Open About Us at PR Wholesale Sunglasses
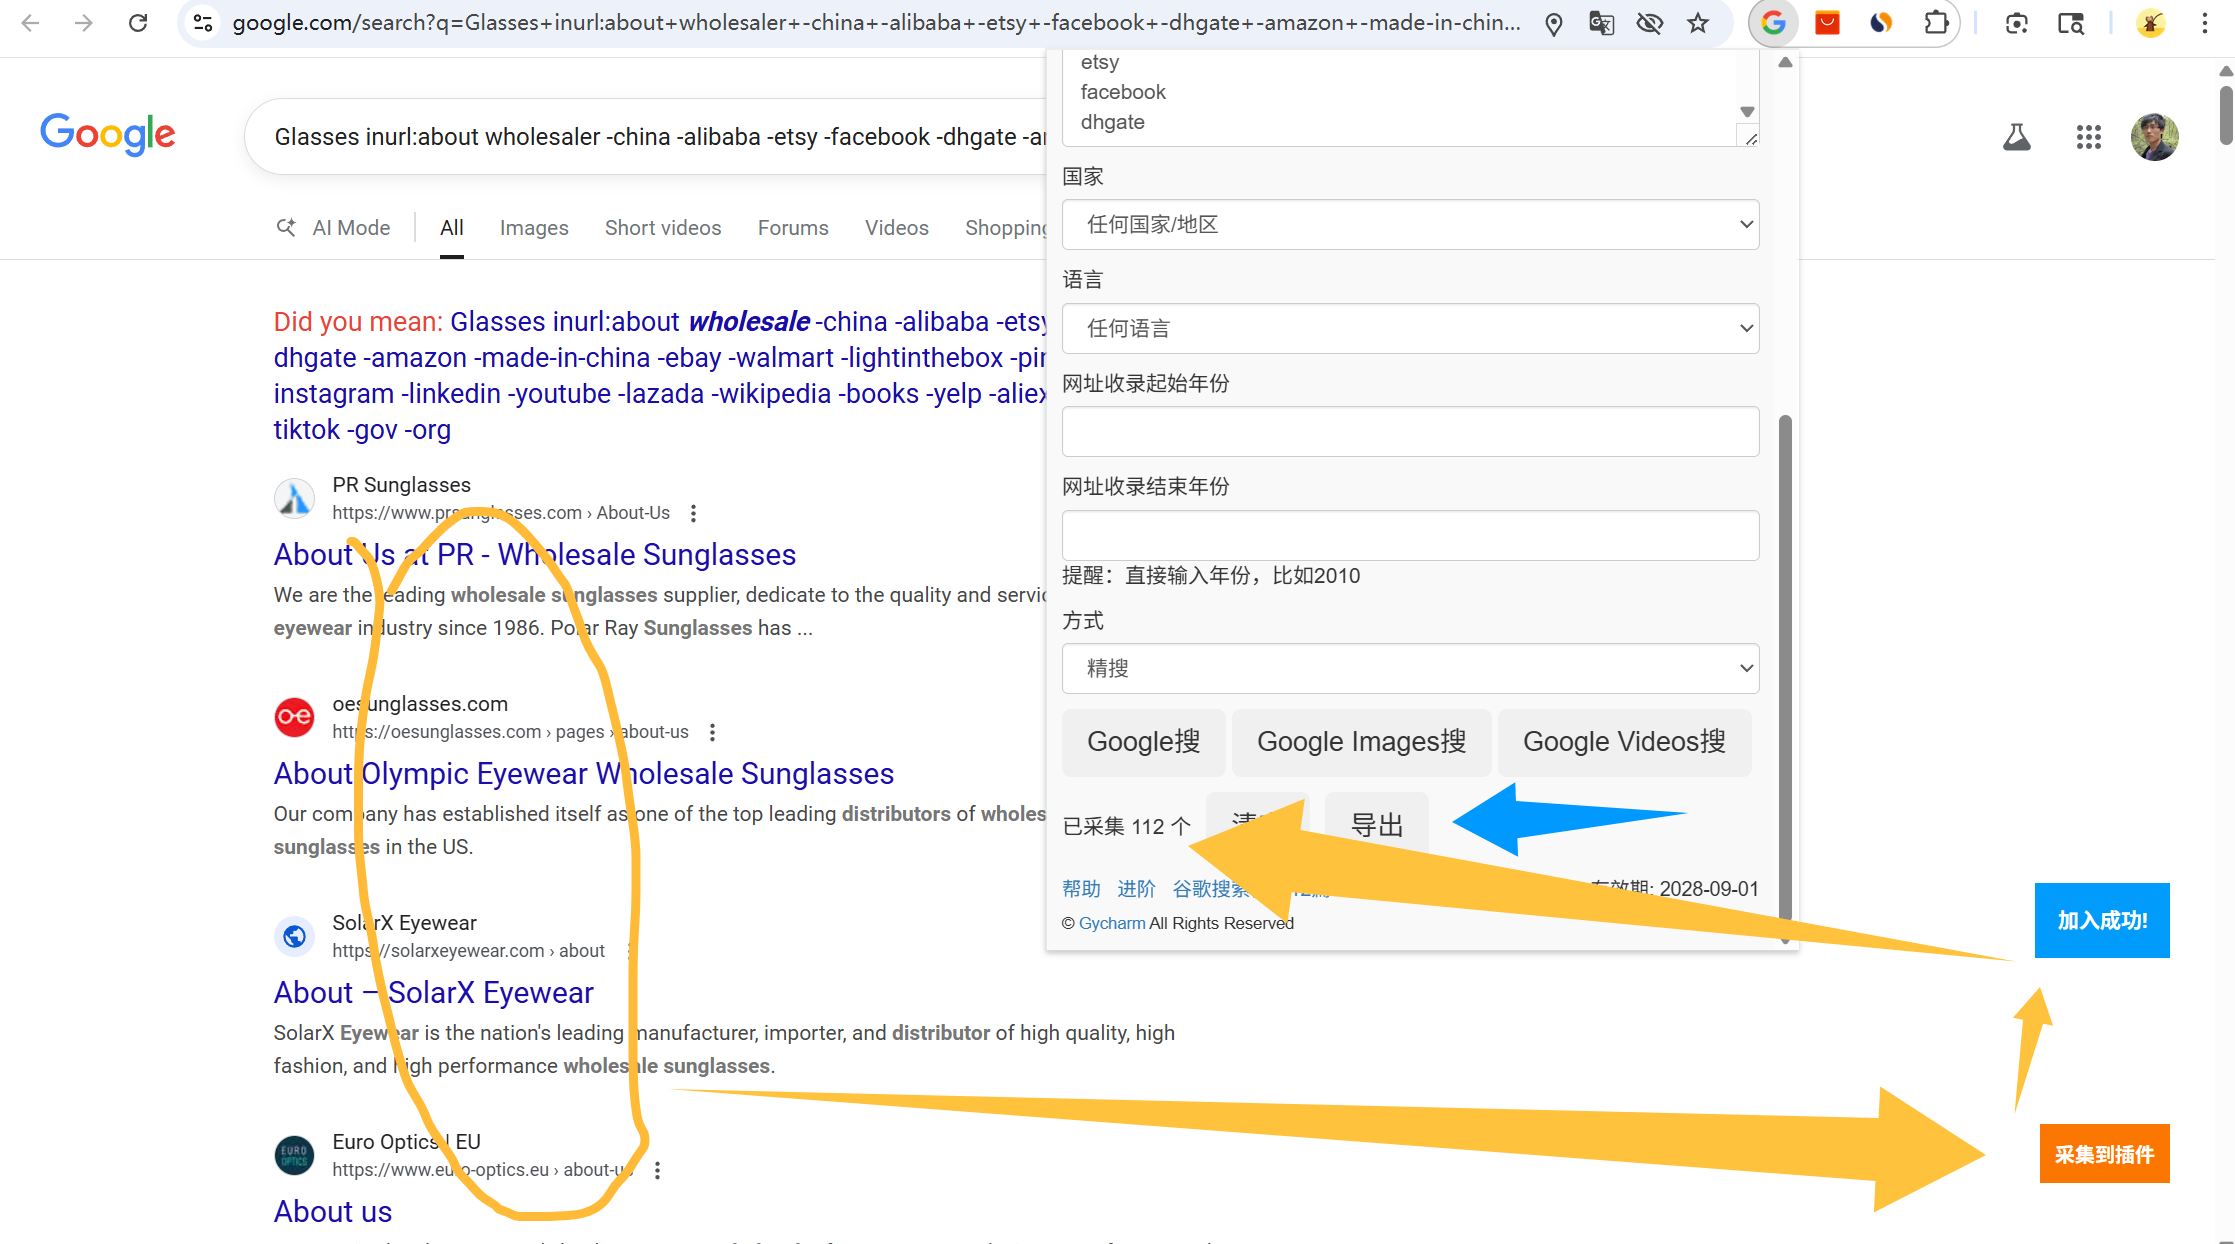This screenshot has height=1244, width=2235. point(535,554)
